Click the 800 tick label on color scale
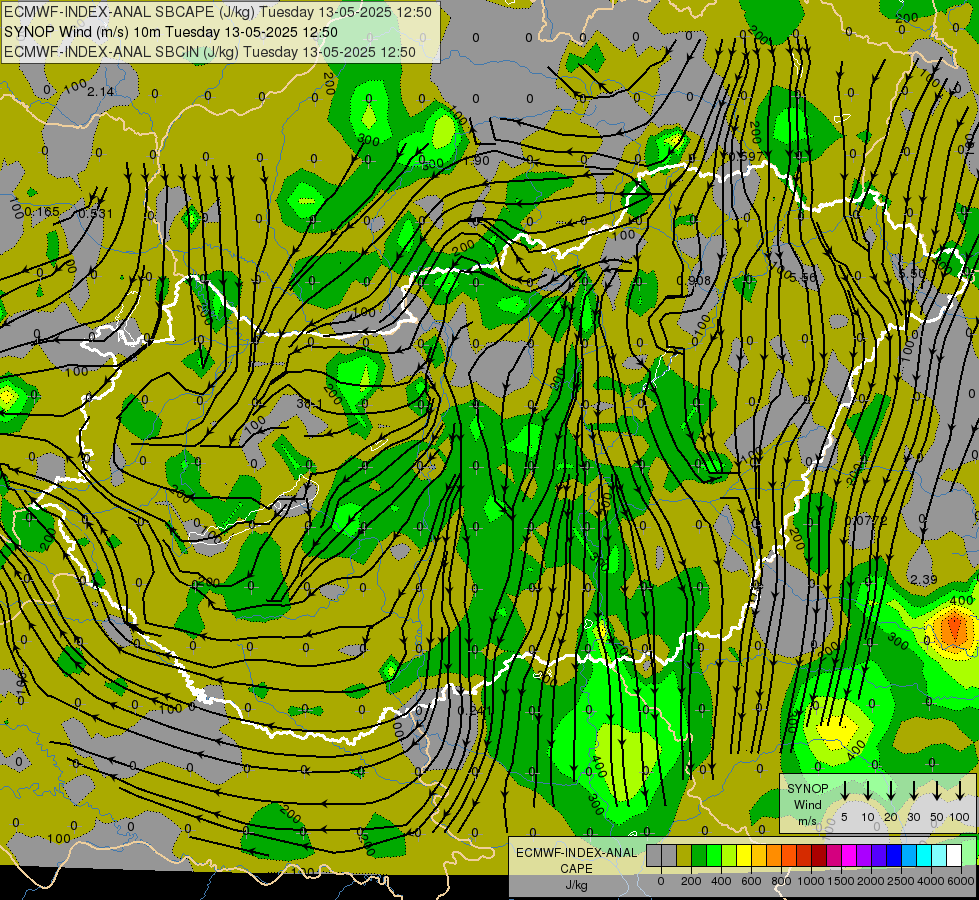The width and height of the screenshot is (979, 900). (x=781, y=881)
